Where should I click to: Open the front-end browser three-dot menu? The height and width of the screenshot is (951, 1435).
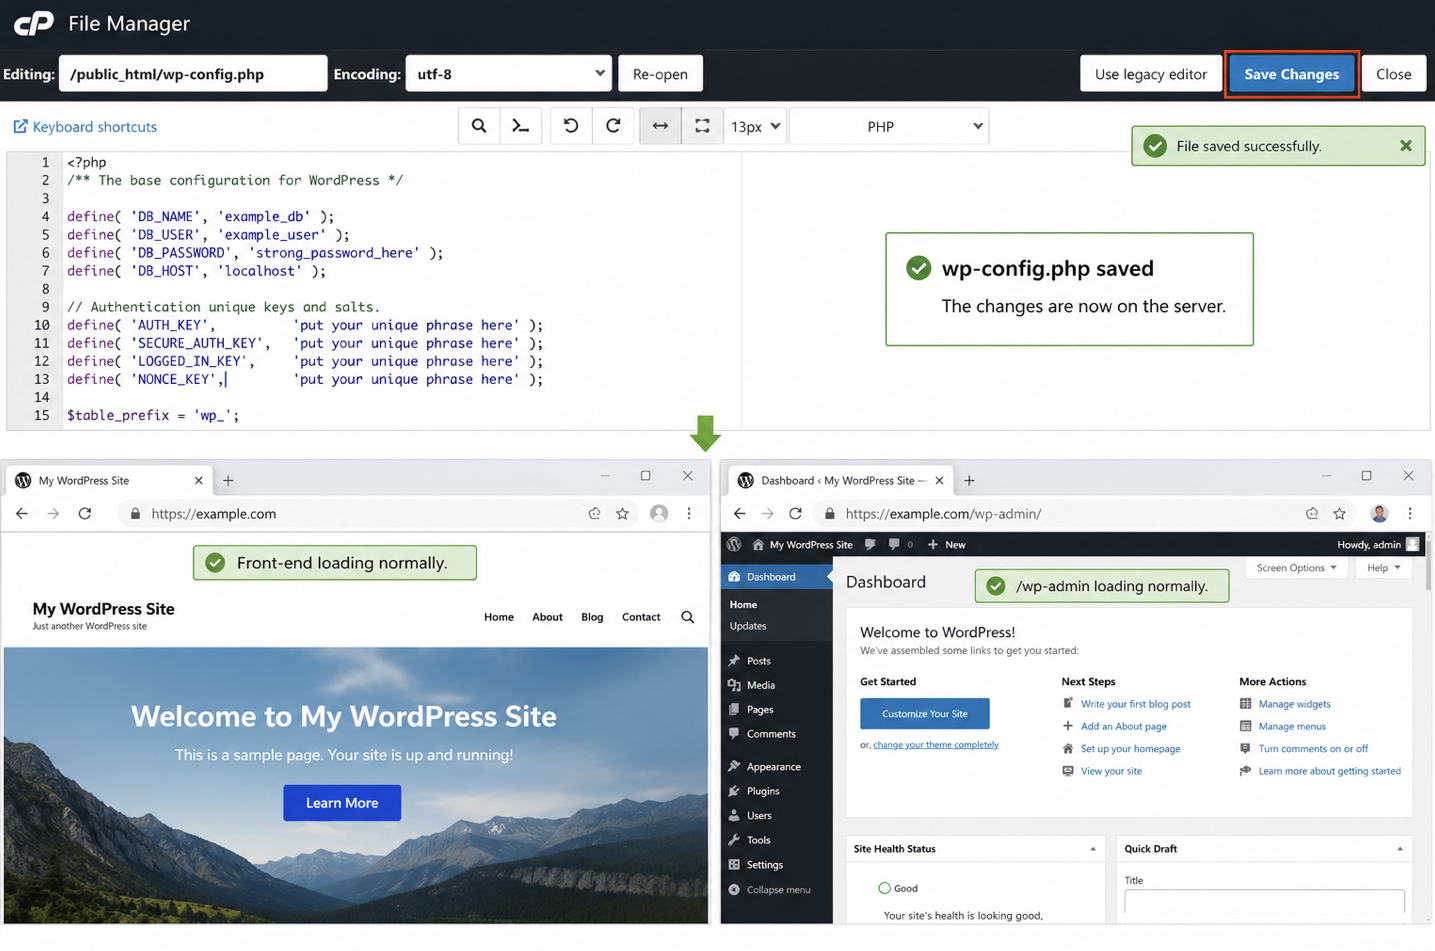[689, 513]
